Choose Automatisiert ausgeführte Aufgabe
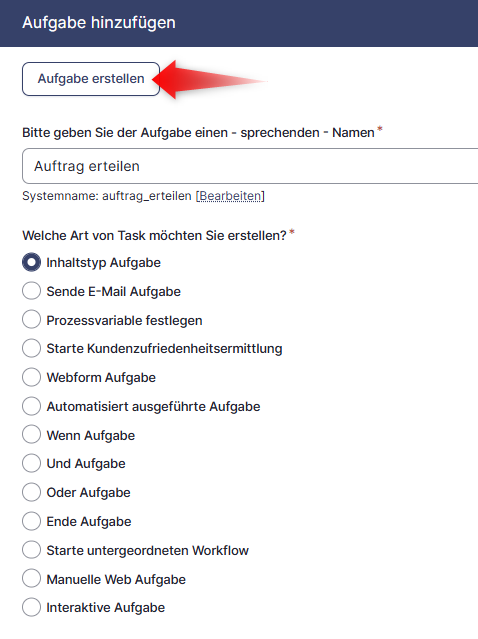This screenshot has height=639, width=478. pos(31,406)
